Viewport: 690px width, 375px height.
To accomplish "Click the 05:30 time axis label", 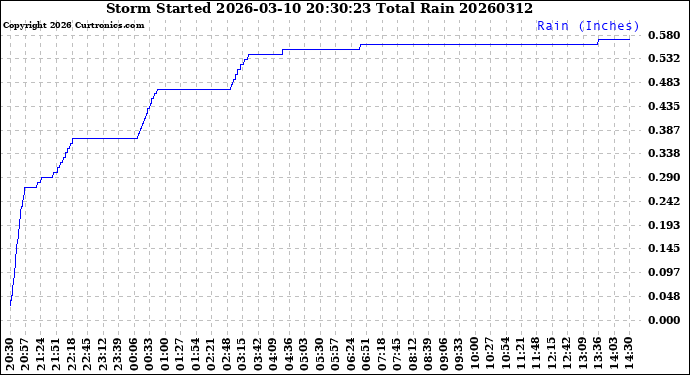I will (x=319, y=354).
